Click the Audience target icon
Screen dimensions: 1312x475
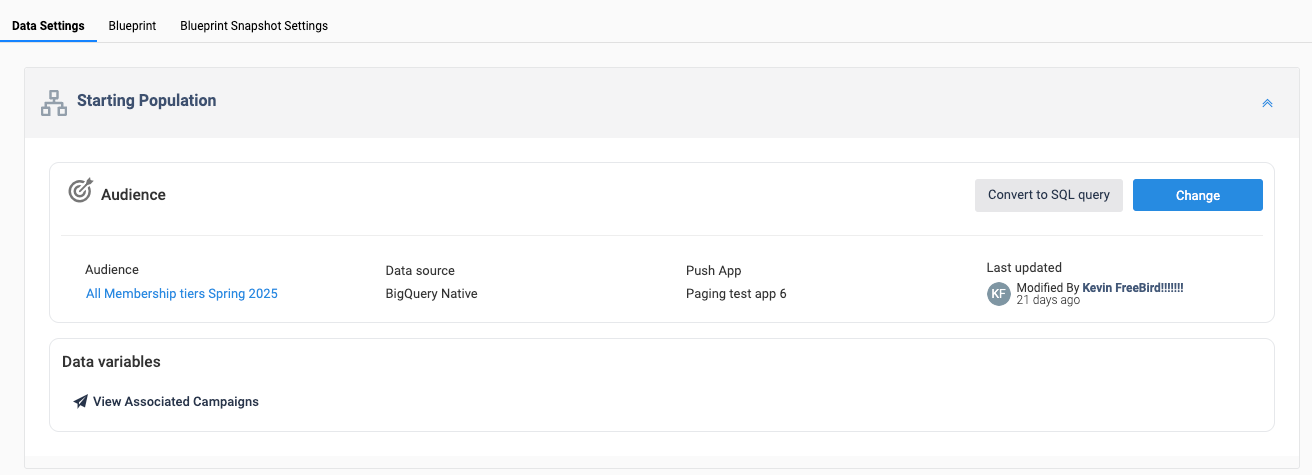(x=80, y=190)
